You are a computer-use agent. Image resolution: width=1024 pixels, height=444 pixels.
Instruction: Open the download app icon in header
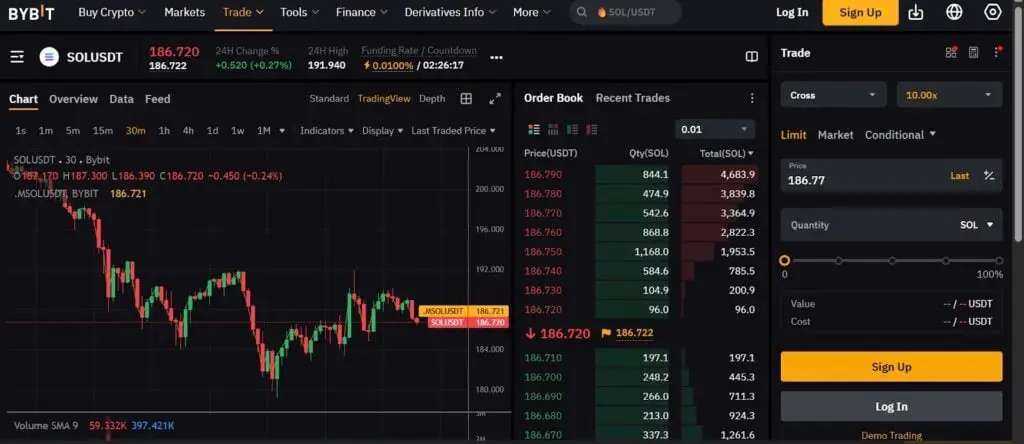tap(916, 12)
